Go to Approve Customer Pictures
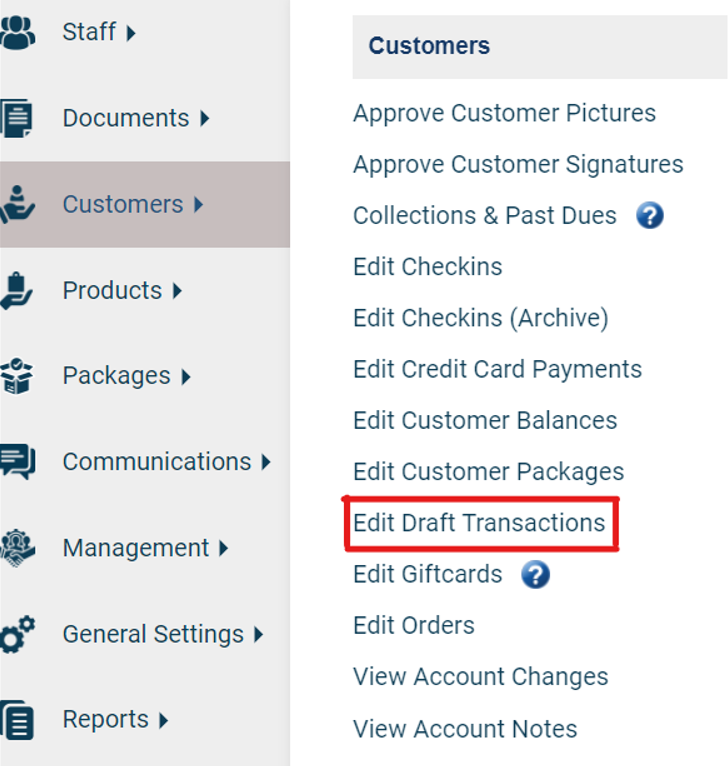 (504, 113)
